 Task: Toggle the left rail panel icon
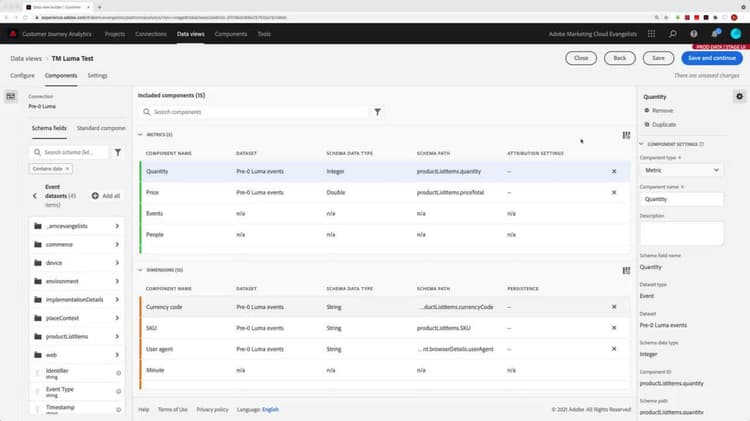tap(11, 97)
